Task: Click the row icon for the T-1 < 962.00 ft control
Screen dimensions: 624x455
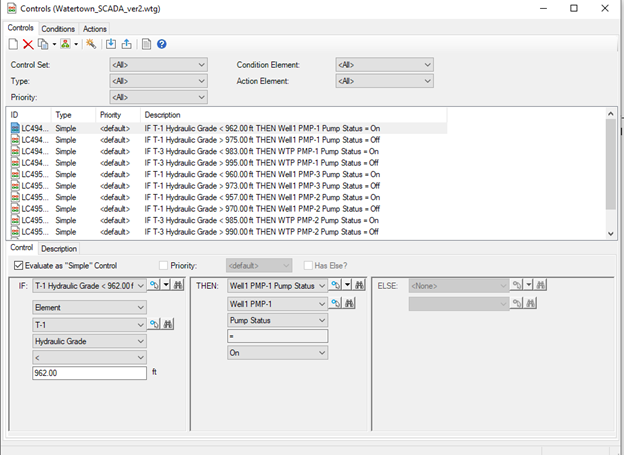Action: click(x=15, y=128)
